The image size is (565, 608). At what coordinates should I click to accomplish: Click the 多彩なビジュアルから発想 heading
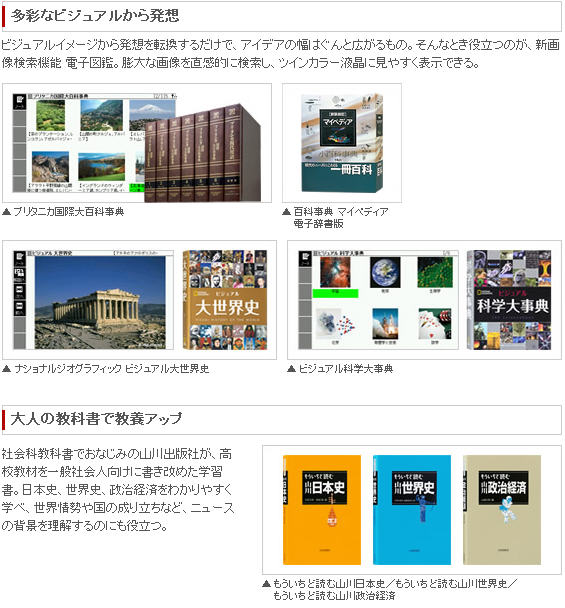95,16
